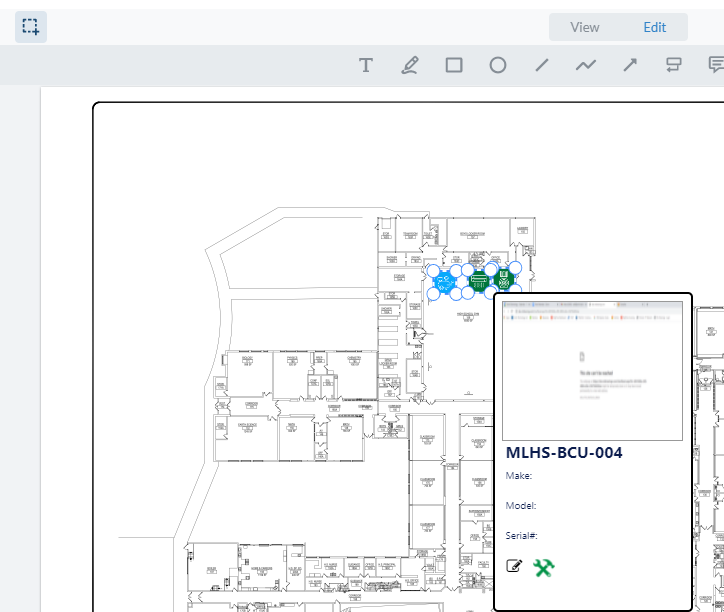Pick the Arrow annotation tool

[x=630, y=65]
